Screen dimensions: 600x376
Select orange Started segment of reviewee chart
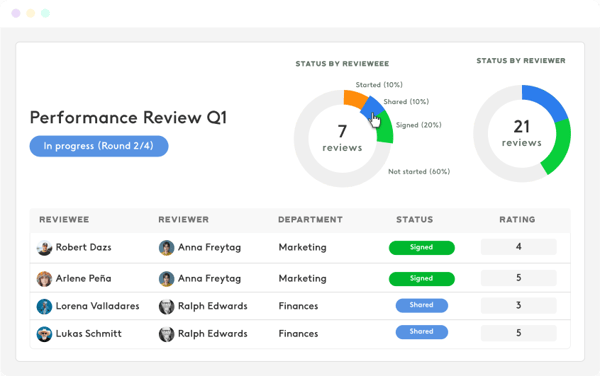tap(354, 98)
